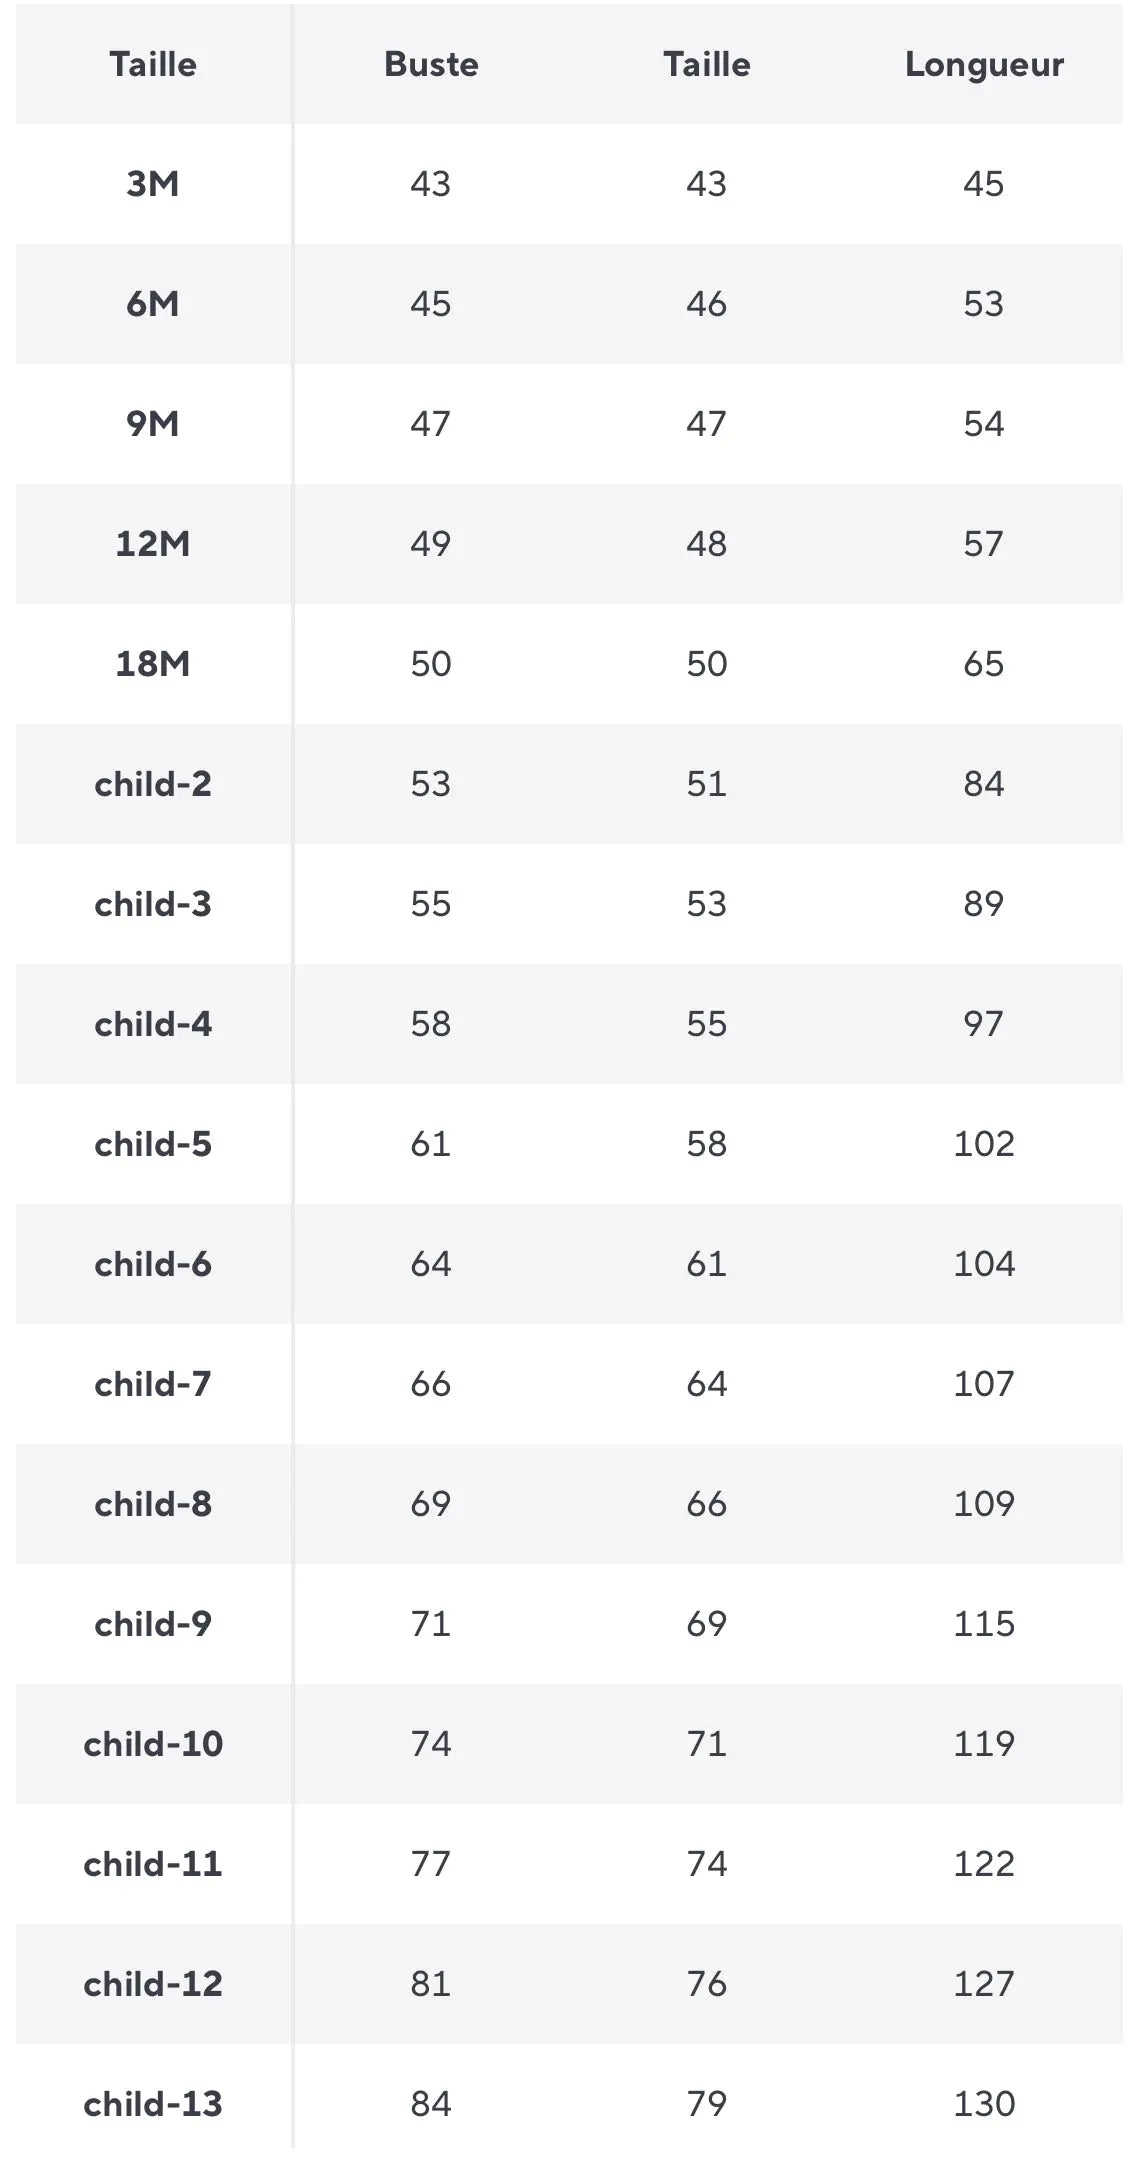This screenshot has width=1130, height=2163.
Task: Select the Longueur value 89 for child-3
Action: point(984,904)
